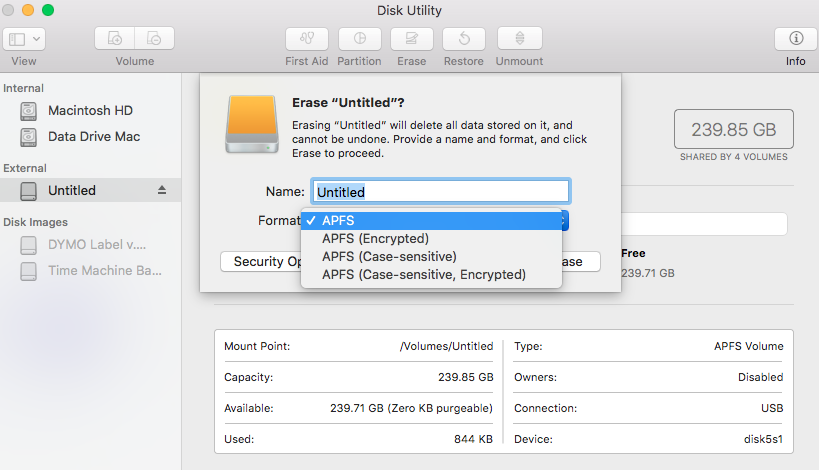Click the APFS Volume type value

pyautogui.click(x=749, y=346)
